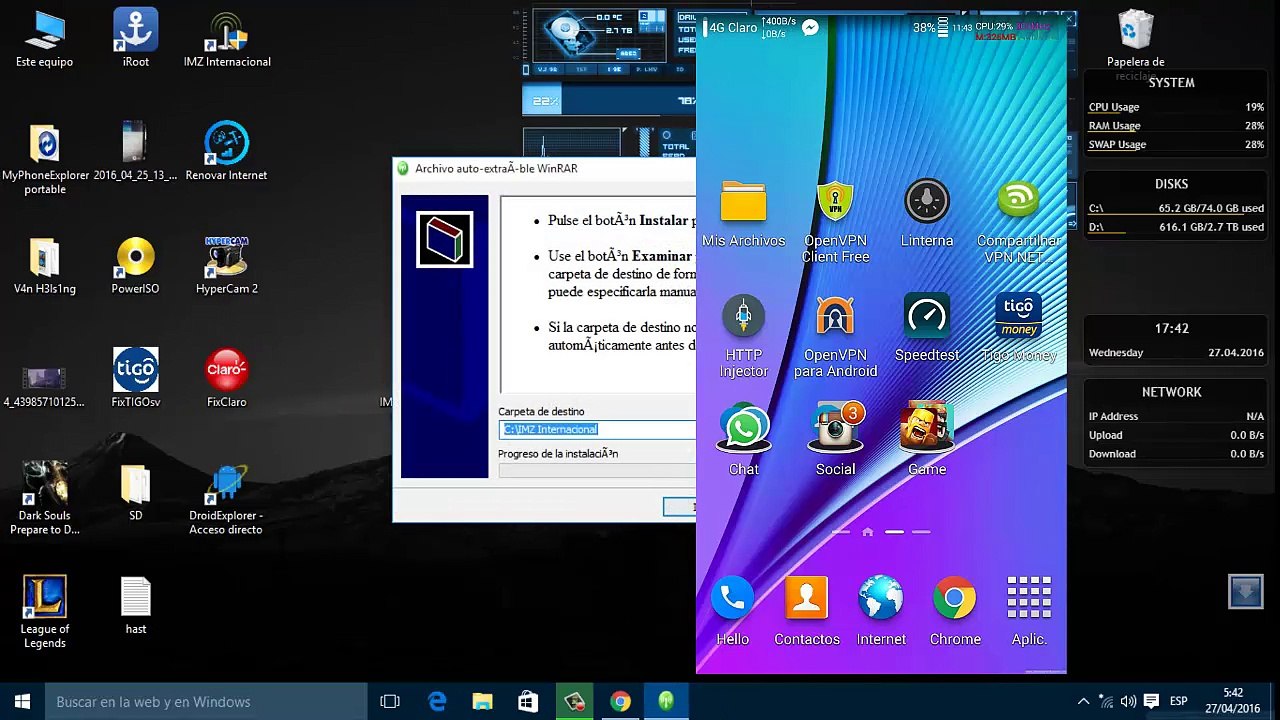This screenshot has width=1280, height=720.
Task: Click the Buscar en la web y en Windows box
Action: coord(206,702)
